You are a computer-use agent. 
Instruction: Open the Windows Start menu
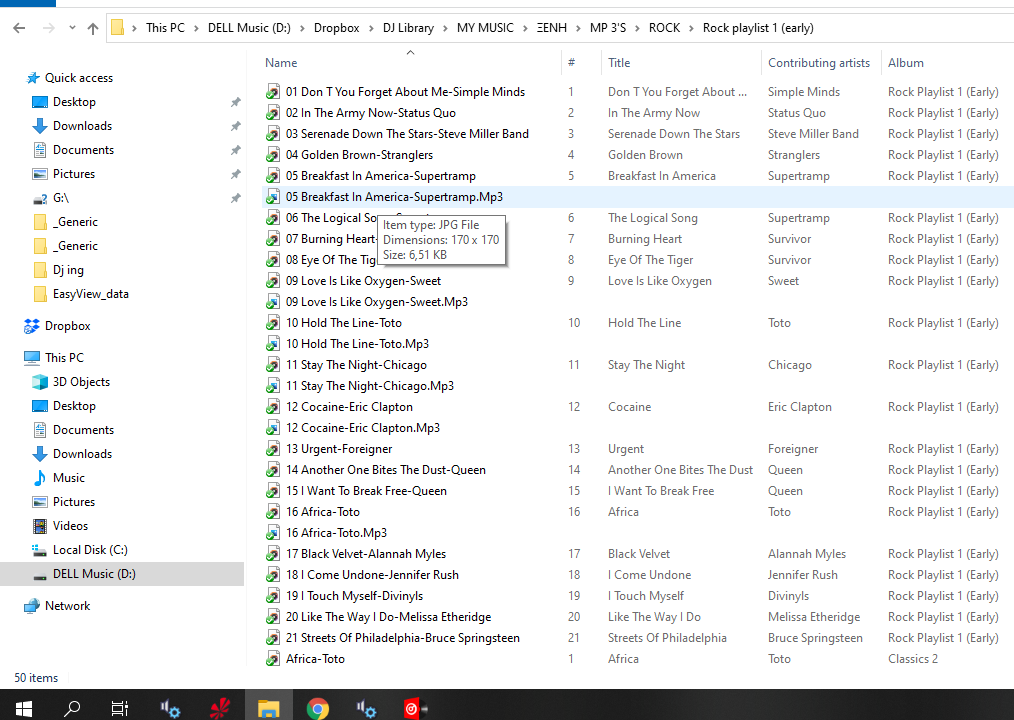pyautogui.click(x=23, y=708)
